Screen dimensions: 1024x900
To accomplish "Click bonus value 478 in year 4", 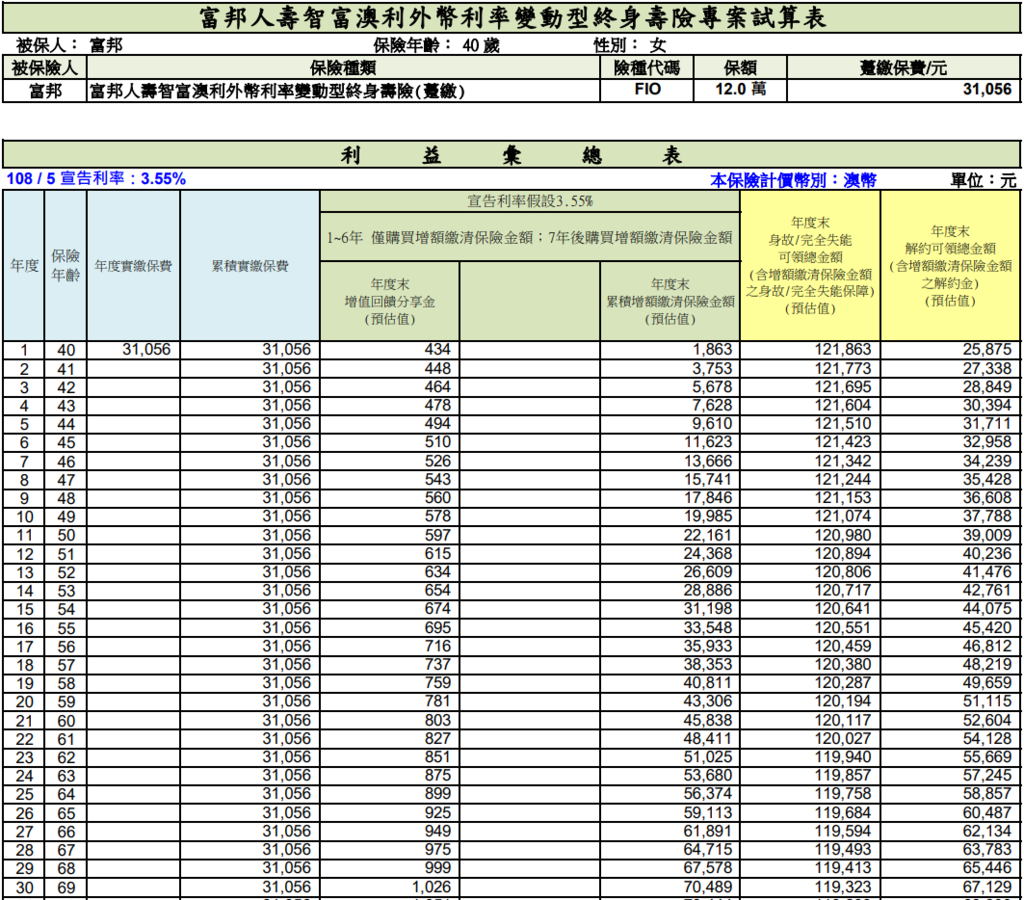I will click(438, 405).
